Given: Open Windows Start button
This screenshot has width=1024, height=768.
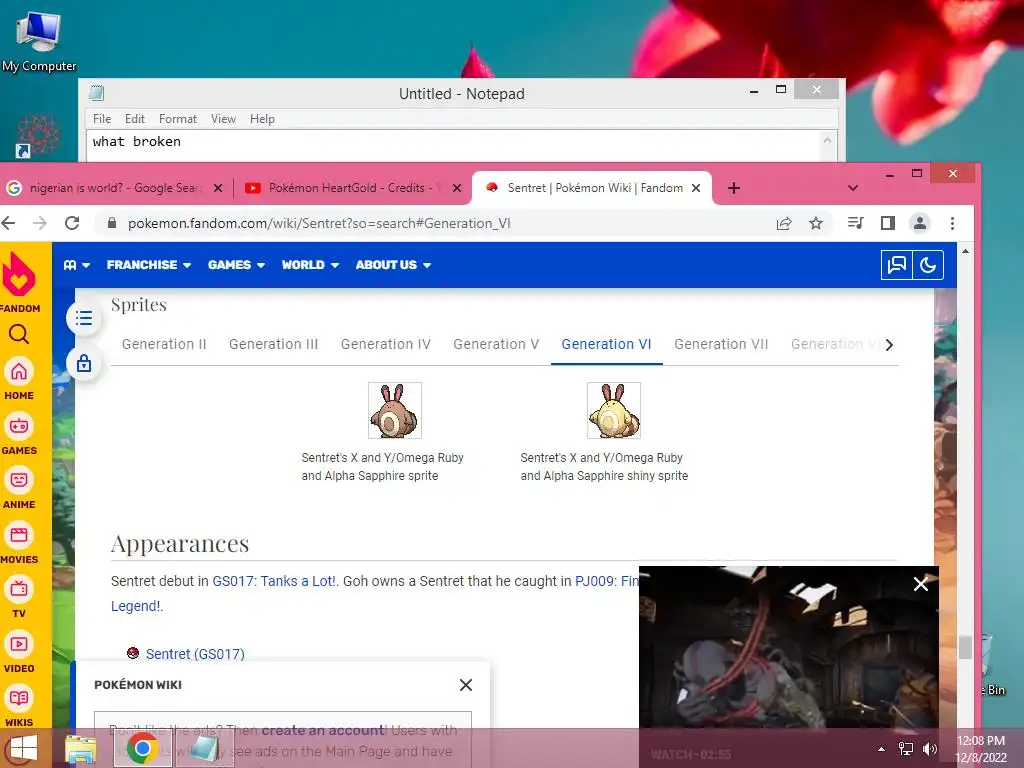Looking at the screenshot, I should coord(23,748).
